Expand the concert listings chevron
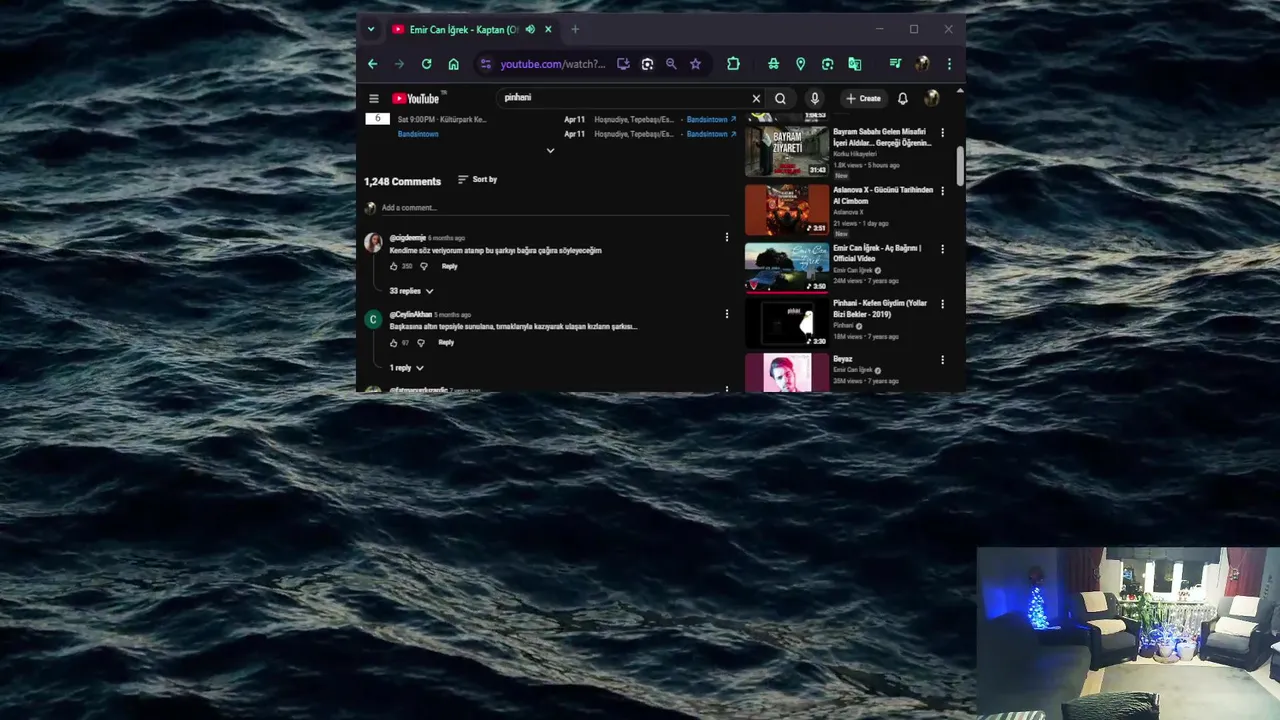Viewport: 1280px width, 720px height. [x=550, y=151]
